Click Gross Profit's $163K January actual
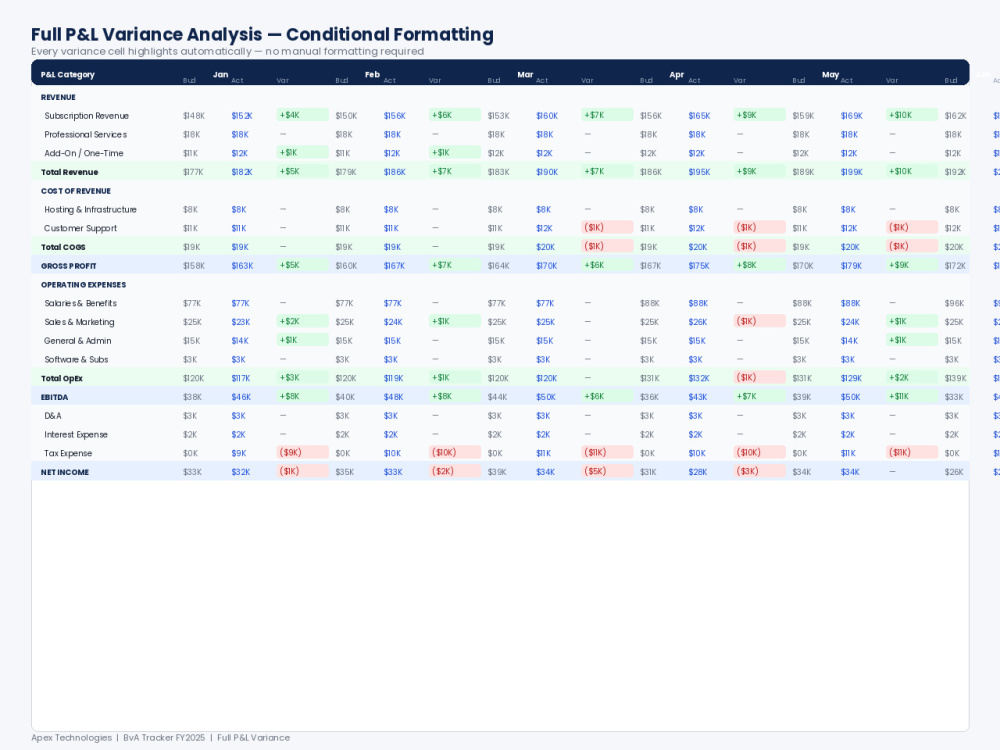 coord(242,266)
